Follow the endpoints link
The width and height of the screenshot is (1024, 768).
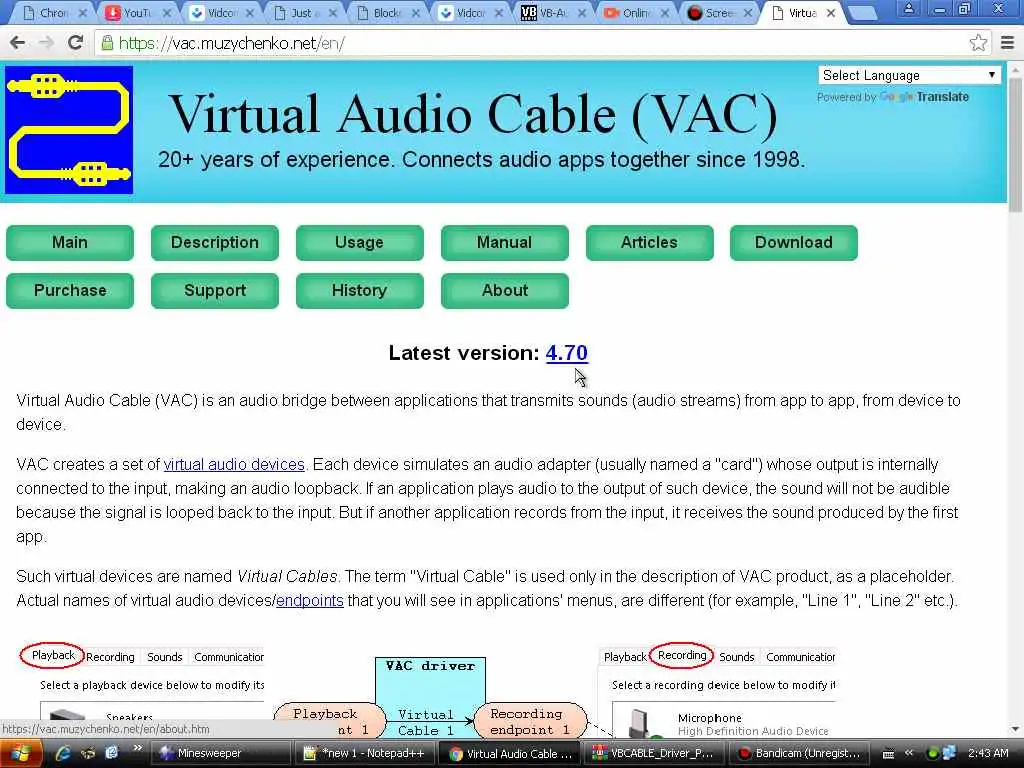310,600
